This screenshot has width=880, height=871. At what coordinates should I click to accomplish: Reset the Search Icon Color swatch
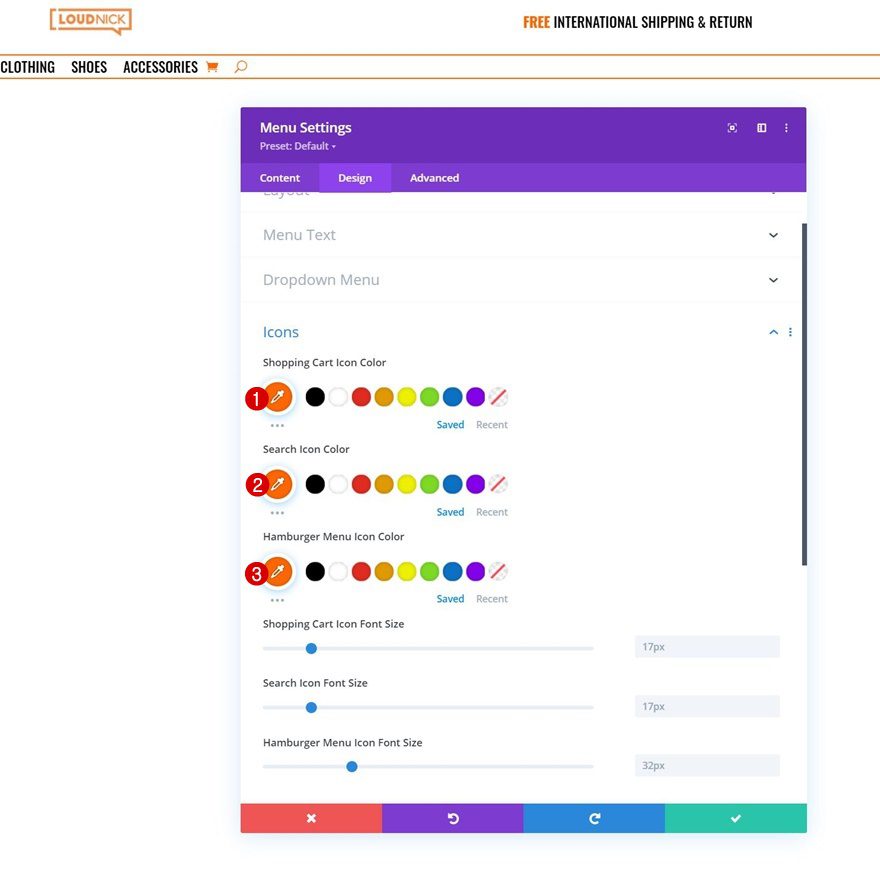pyautogui.click(x=498, y=484)
